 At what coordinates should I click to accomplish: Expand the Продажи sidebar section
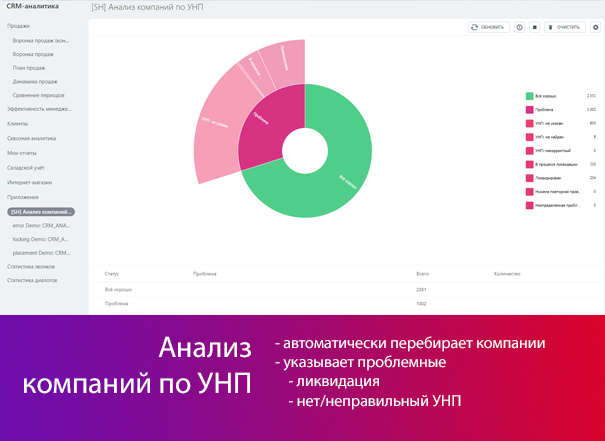tap(19, 25)
